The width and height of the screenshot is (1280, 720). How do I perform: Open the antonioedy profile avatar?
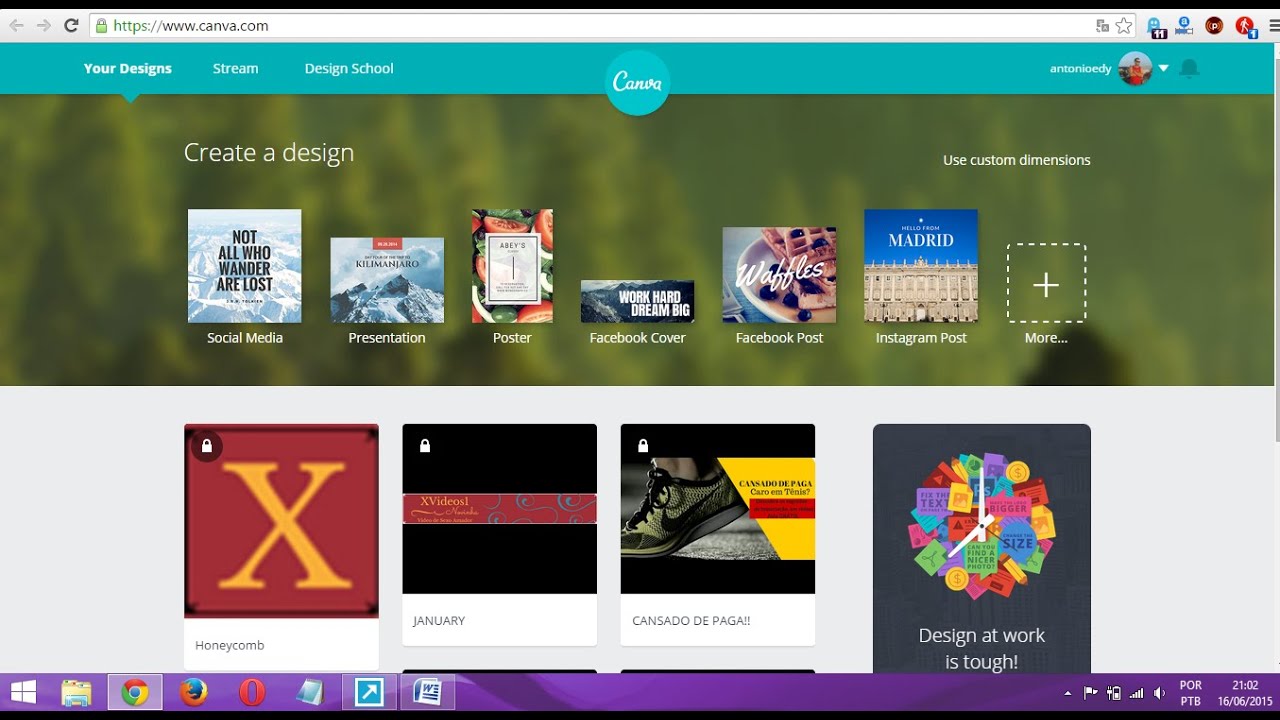[x=1135, y=68]
